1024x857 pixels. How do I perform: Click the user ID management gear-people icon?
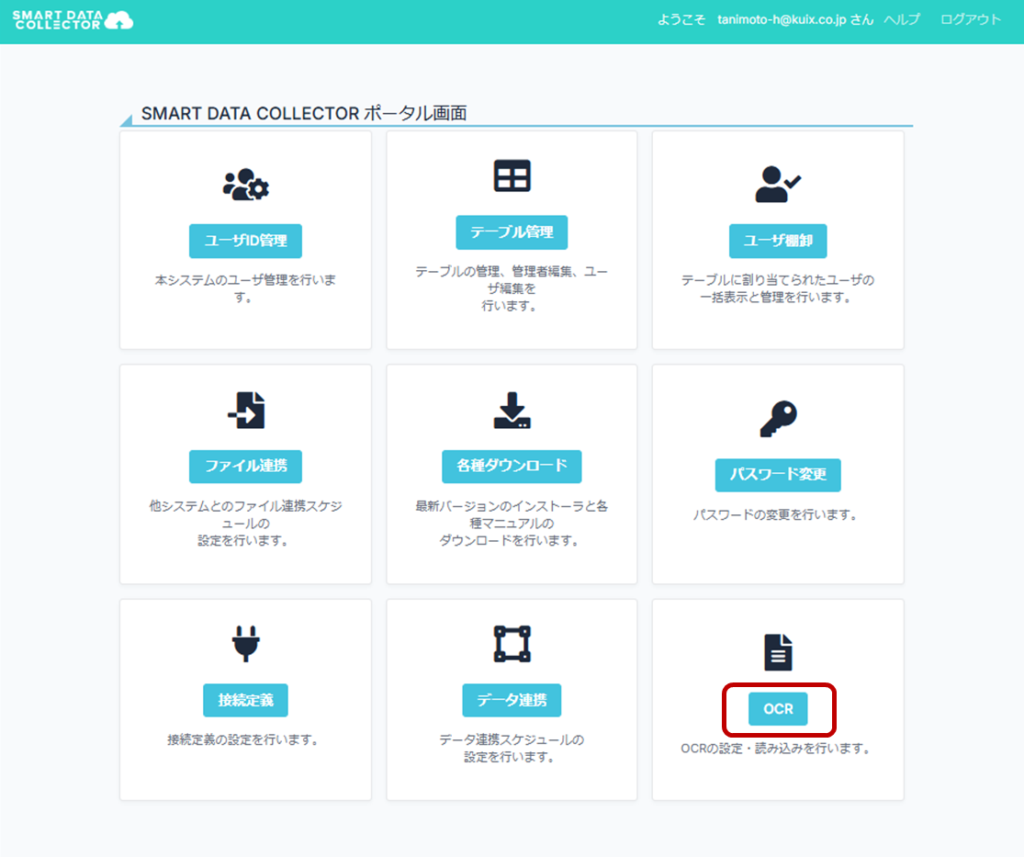coord(246,184)
